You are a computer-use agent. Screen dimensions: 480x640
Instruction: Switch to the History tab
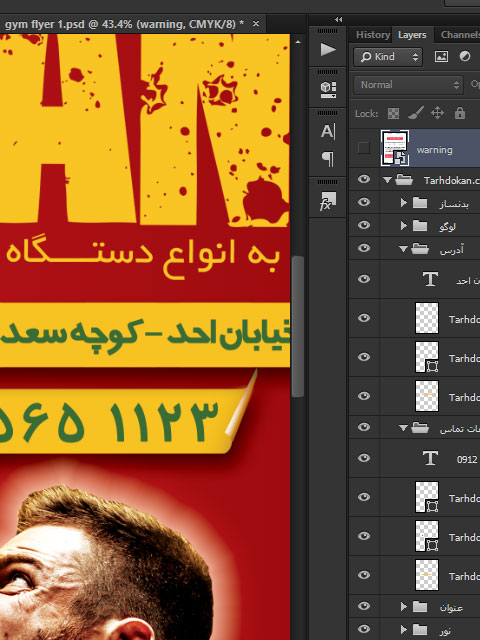(373, 35)
